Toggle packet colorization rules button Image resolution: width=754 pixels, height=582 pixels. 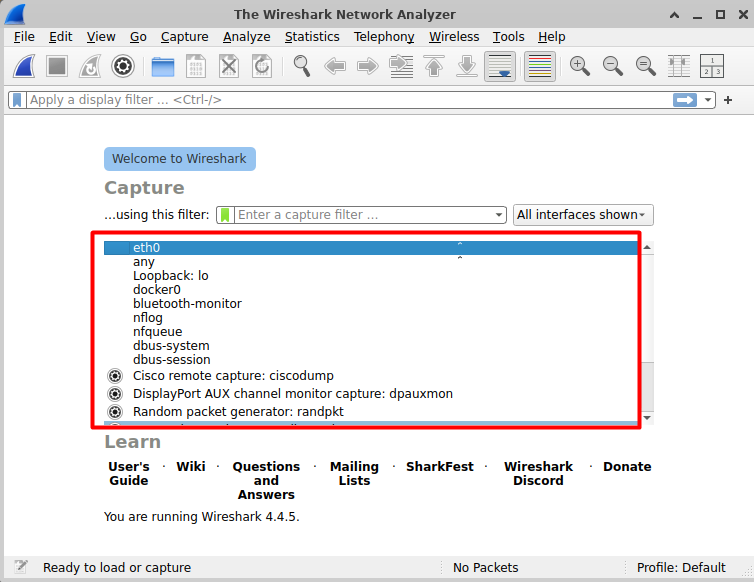pos(540,66)
